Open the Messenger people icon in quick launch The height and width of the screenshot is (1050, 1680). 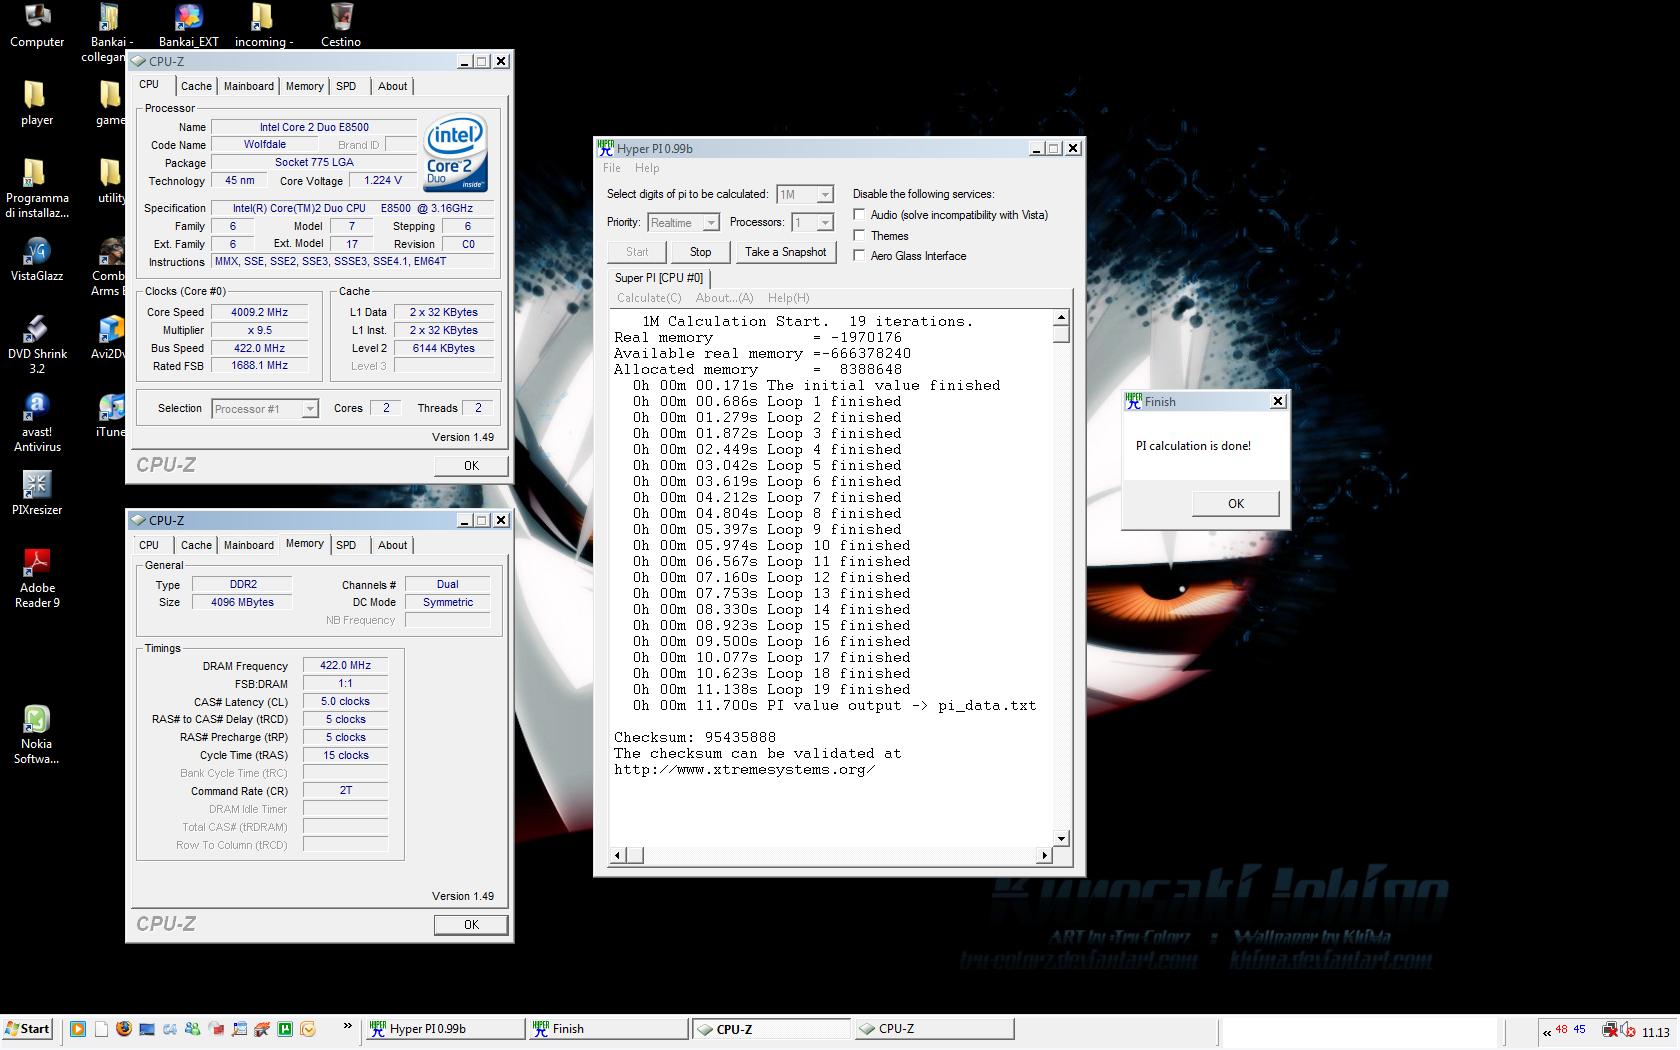[x=192, y=1028]
